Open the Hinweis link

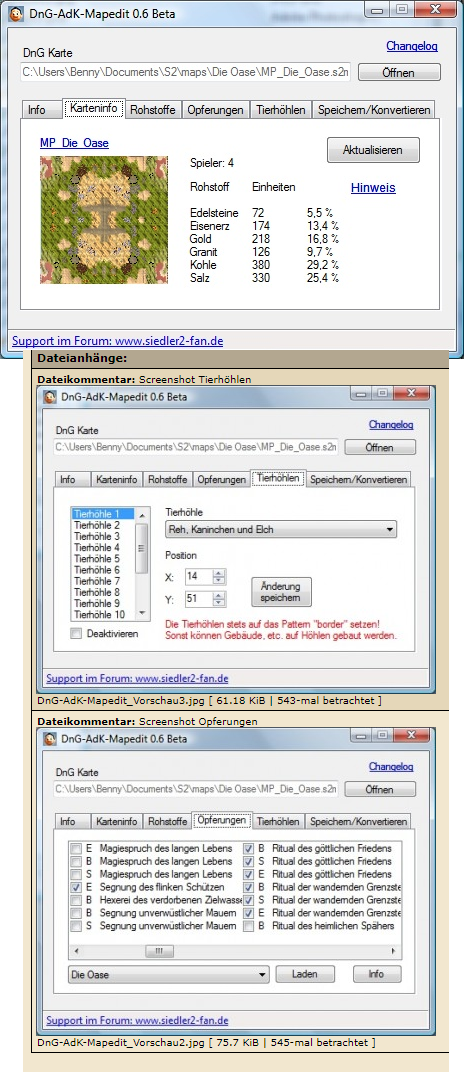click(x=373, y=188)
